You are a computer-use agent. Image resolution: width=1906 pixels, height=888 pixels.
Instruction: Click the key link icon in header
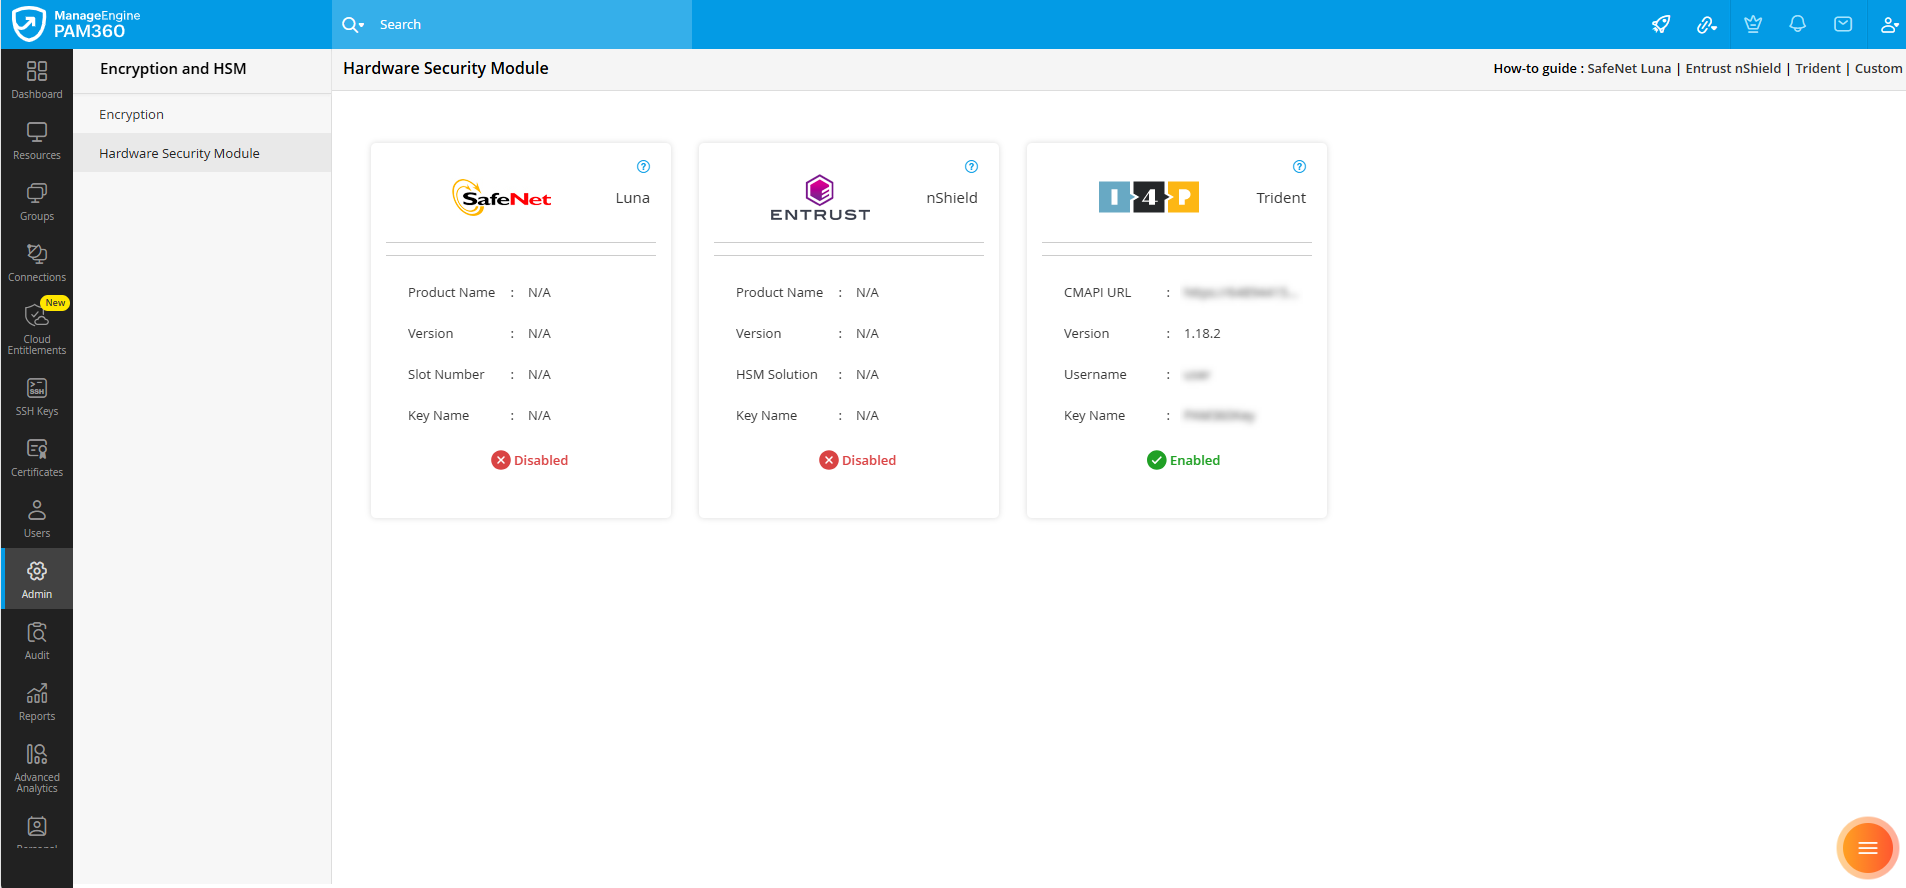[1707, 24]
